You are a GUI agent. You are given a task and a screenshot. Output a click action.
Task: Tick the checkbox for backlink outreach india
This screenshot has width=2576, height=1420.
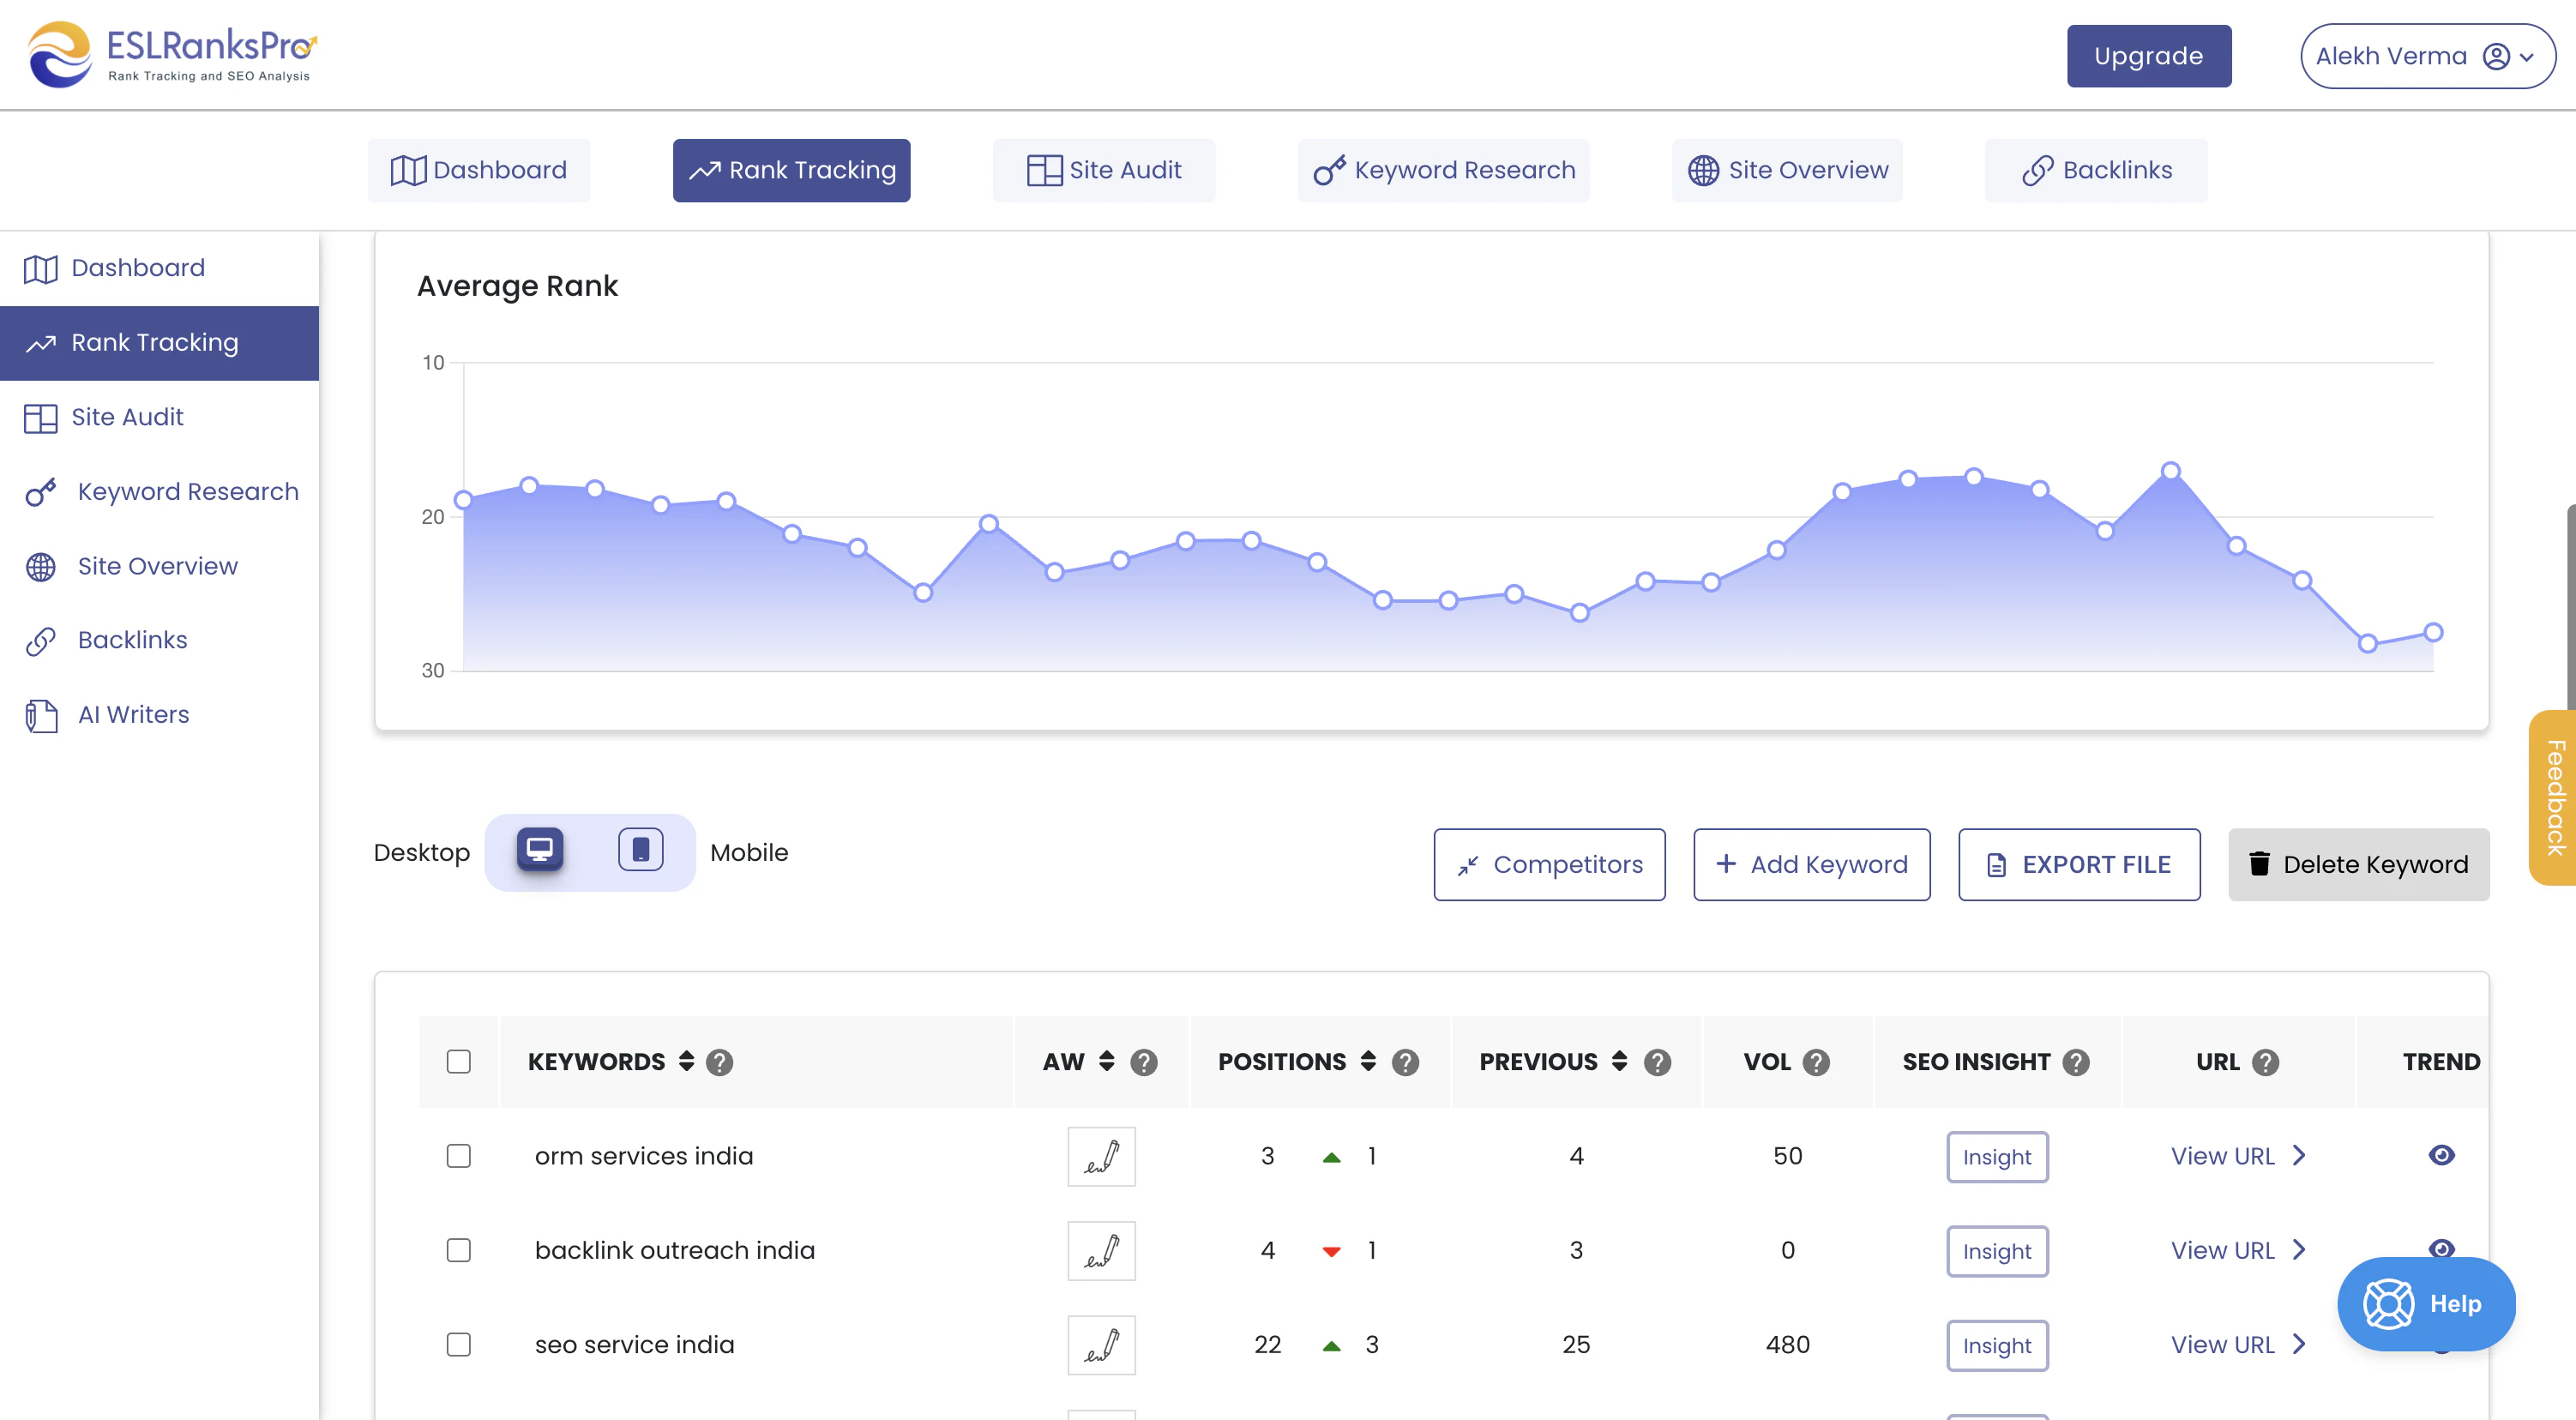point(458,1250)
